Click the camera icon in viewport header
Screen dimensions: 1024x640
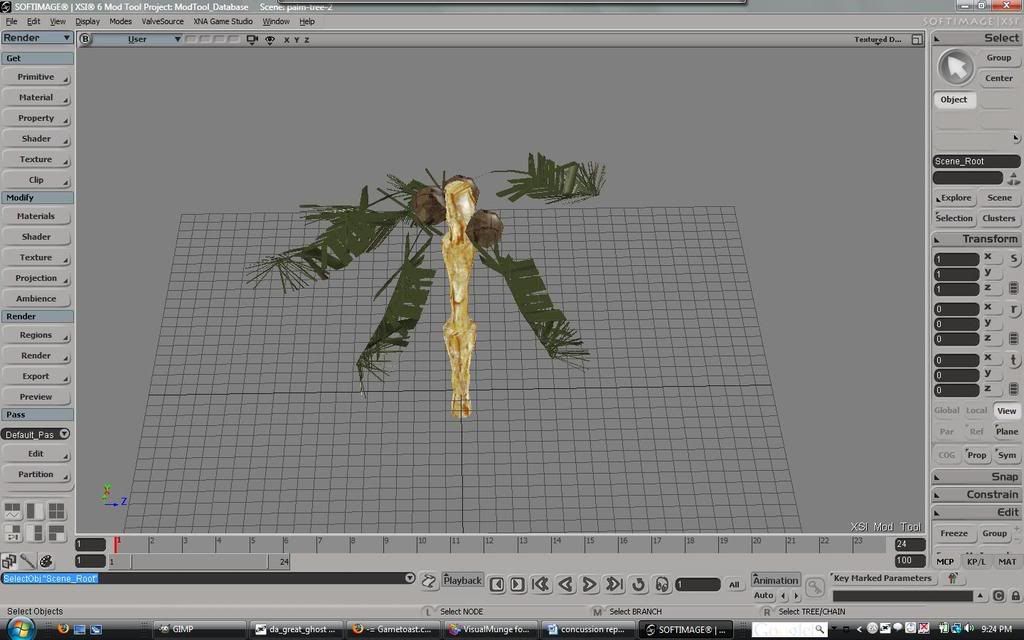[x=252, y=40]
